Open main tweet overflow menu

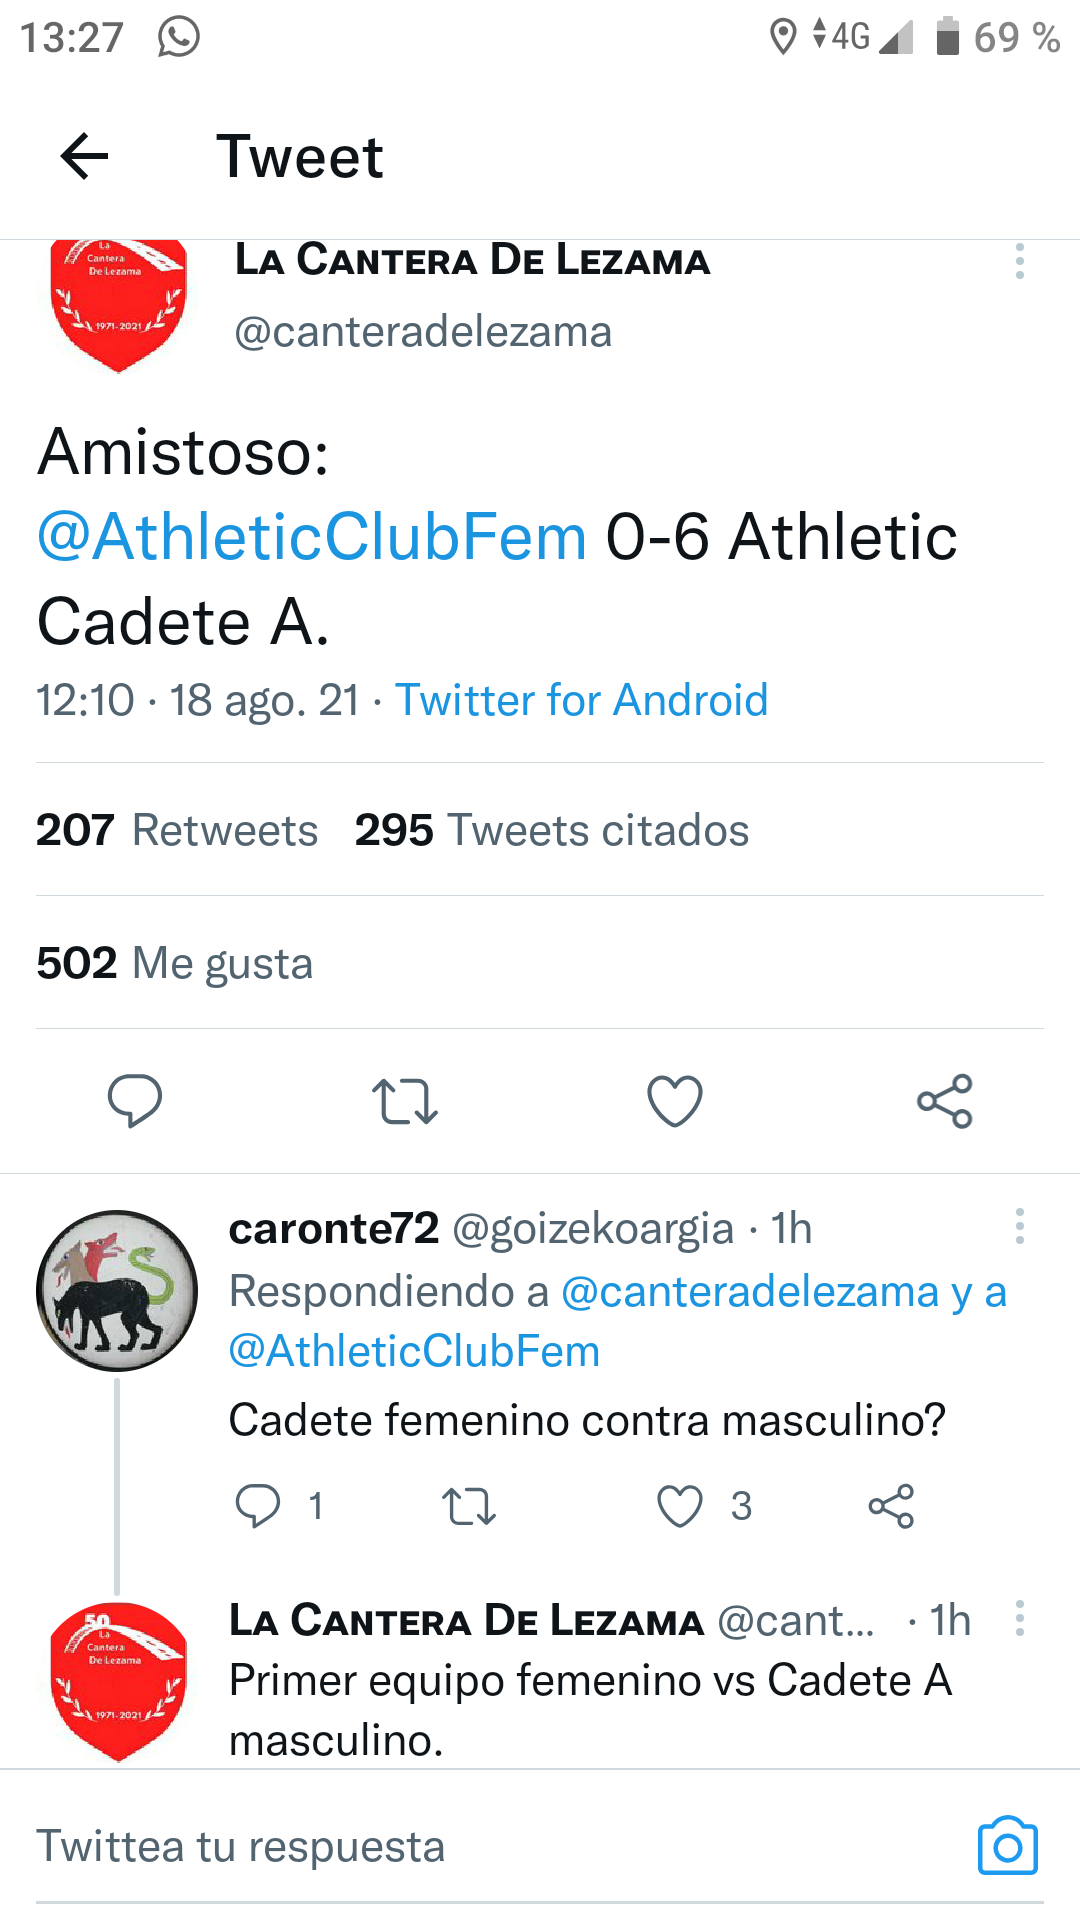[1019, 262]
